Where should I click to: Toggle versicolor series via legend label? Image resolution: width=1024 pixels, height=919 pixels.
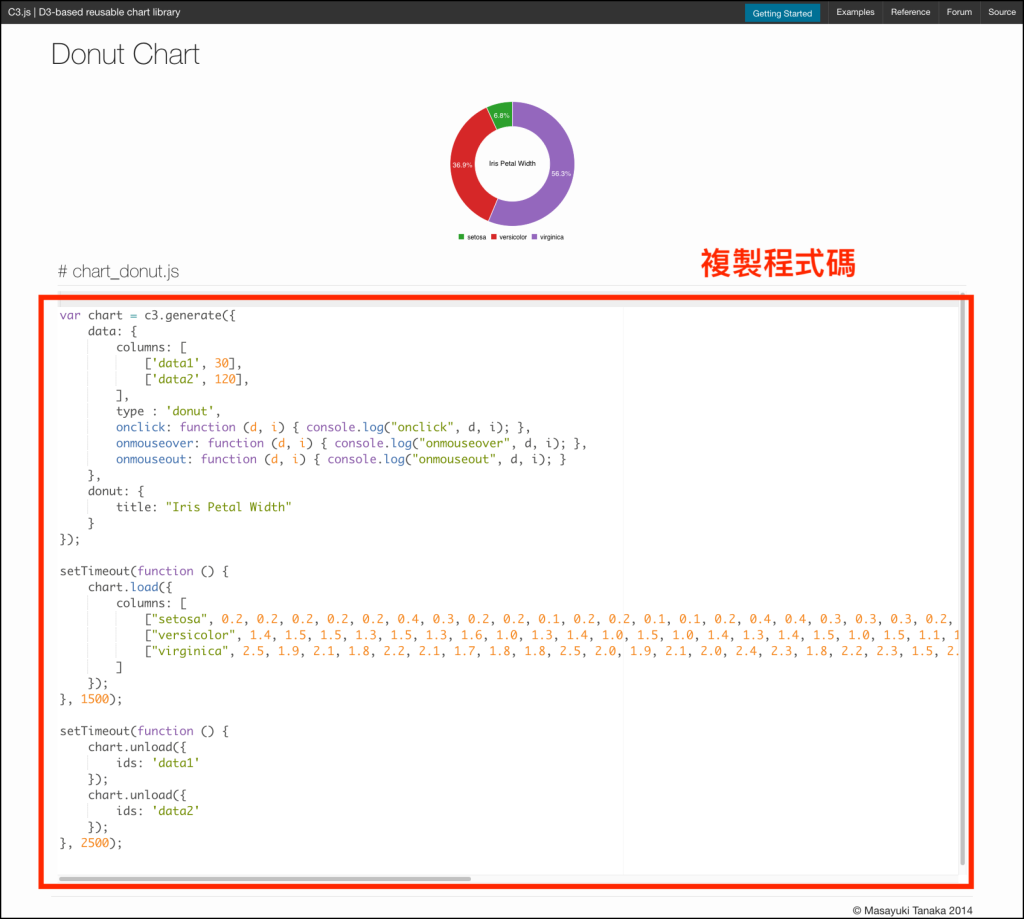click(x=513, y=237)
